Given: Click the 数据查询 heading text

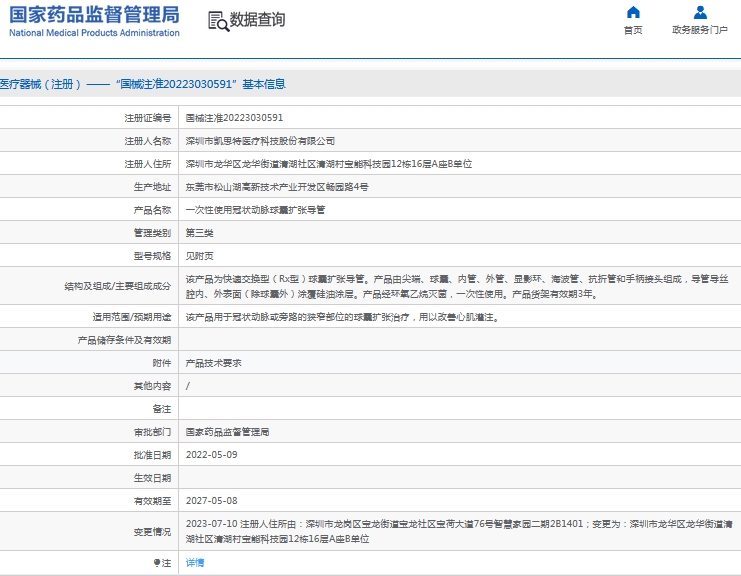Looking at the screenshot, I should click(x=258, y=20).
